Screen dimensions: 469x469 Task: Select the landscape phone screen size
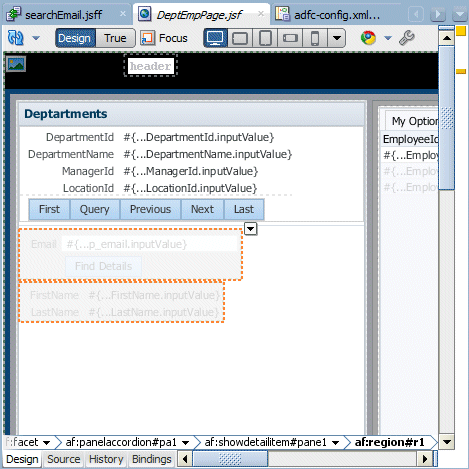(290, 38)
